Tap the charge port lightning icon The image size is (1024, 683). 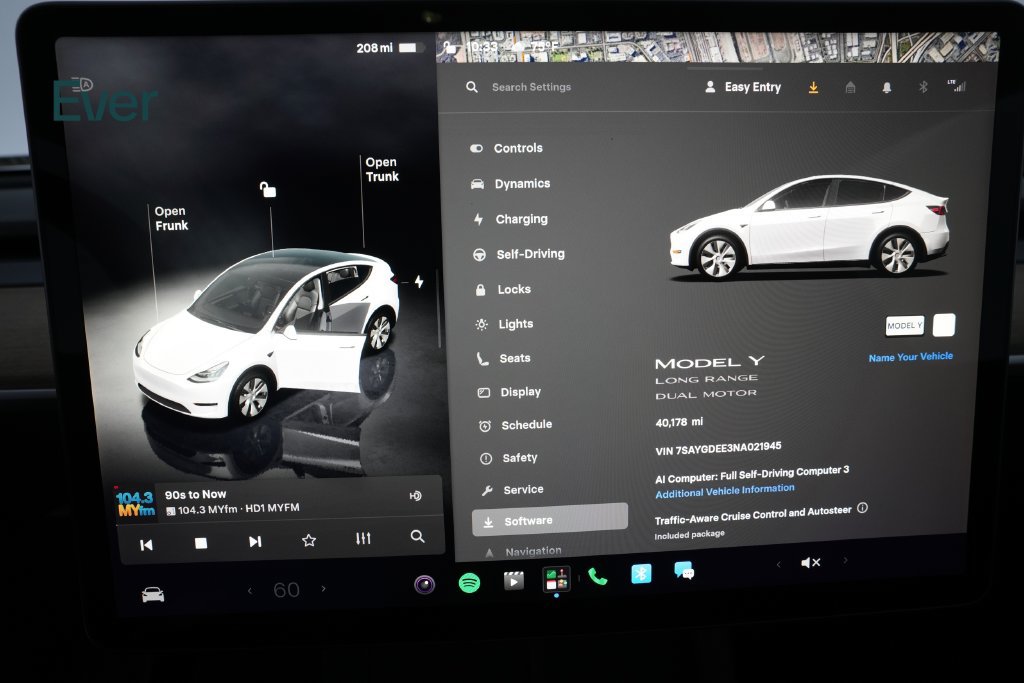(419, 281)
